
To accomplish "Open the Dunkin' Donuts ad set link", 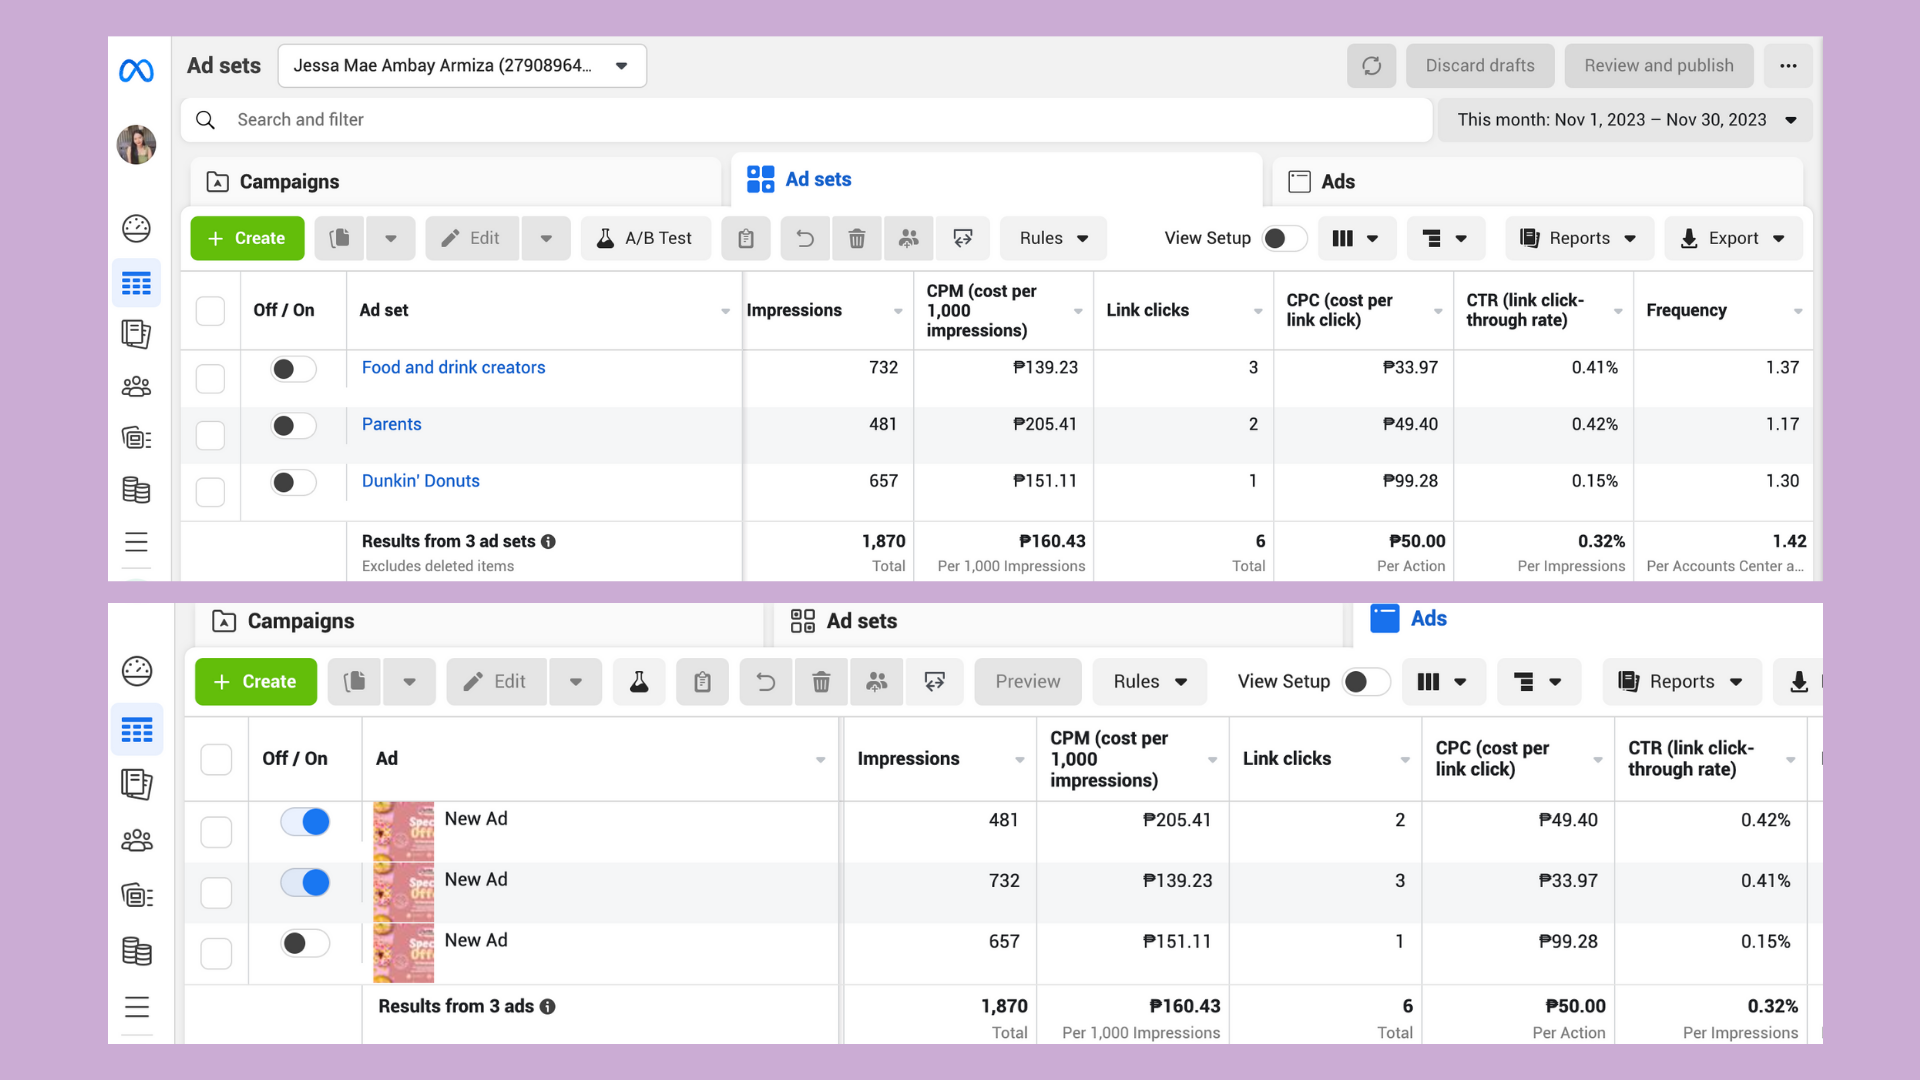I will [x=420, y=481].
